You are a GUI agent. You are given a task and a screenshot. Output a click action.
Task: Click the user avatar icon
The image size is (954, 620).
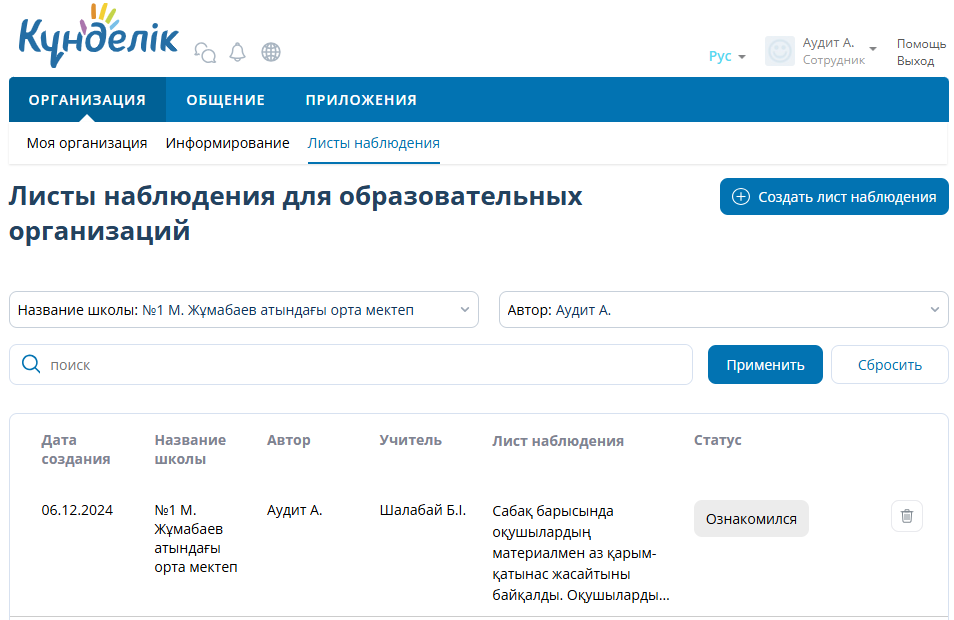pyautogui.click(x=779, y=52)
